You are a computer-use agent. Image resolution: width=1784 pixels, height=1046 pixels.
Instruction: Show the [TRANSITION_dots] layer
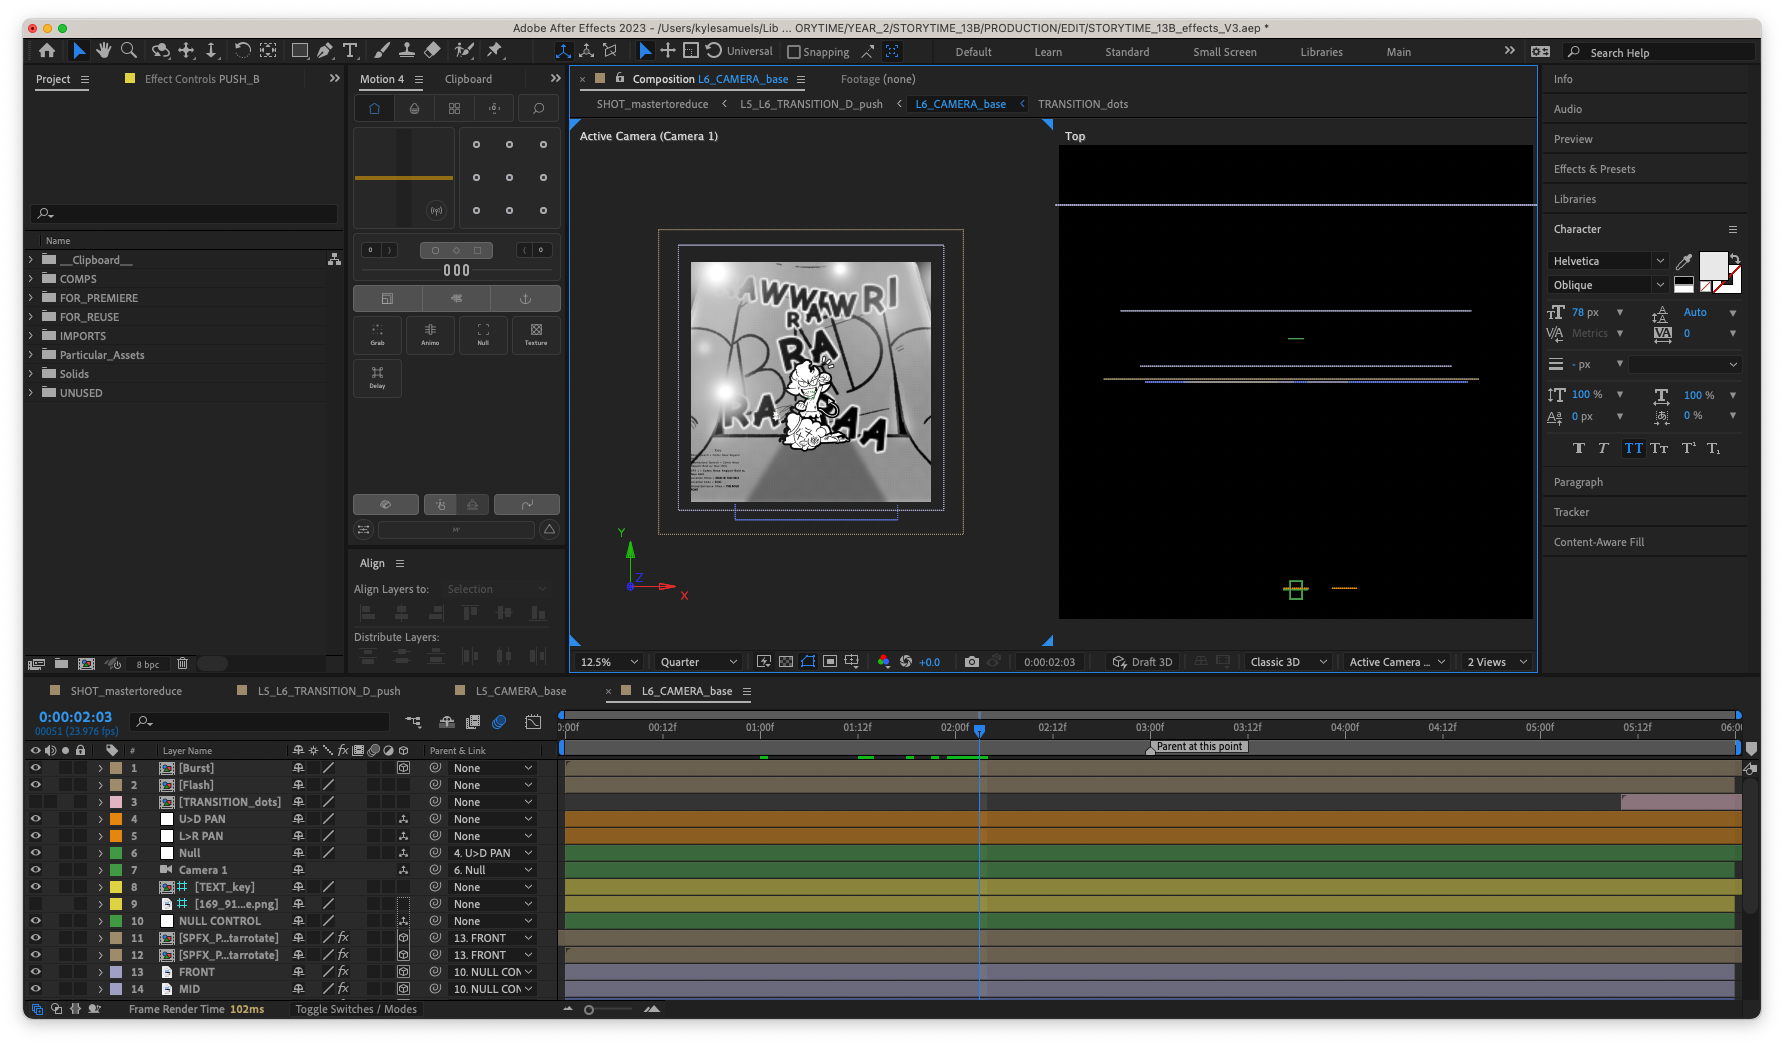click(36, 802)
